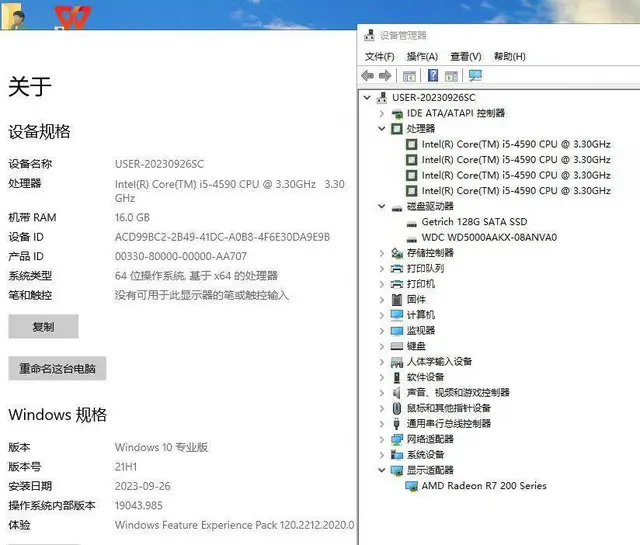
Task: Click the scan for hardware changes monitor icon
Action: click(x=475, y=76)
